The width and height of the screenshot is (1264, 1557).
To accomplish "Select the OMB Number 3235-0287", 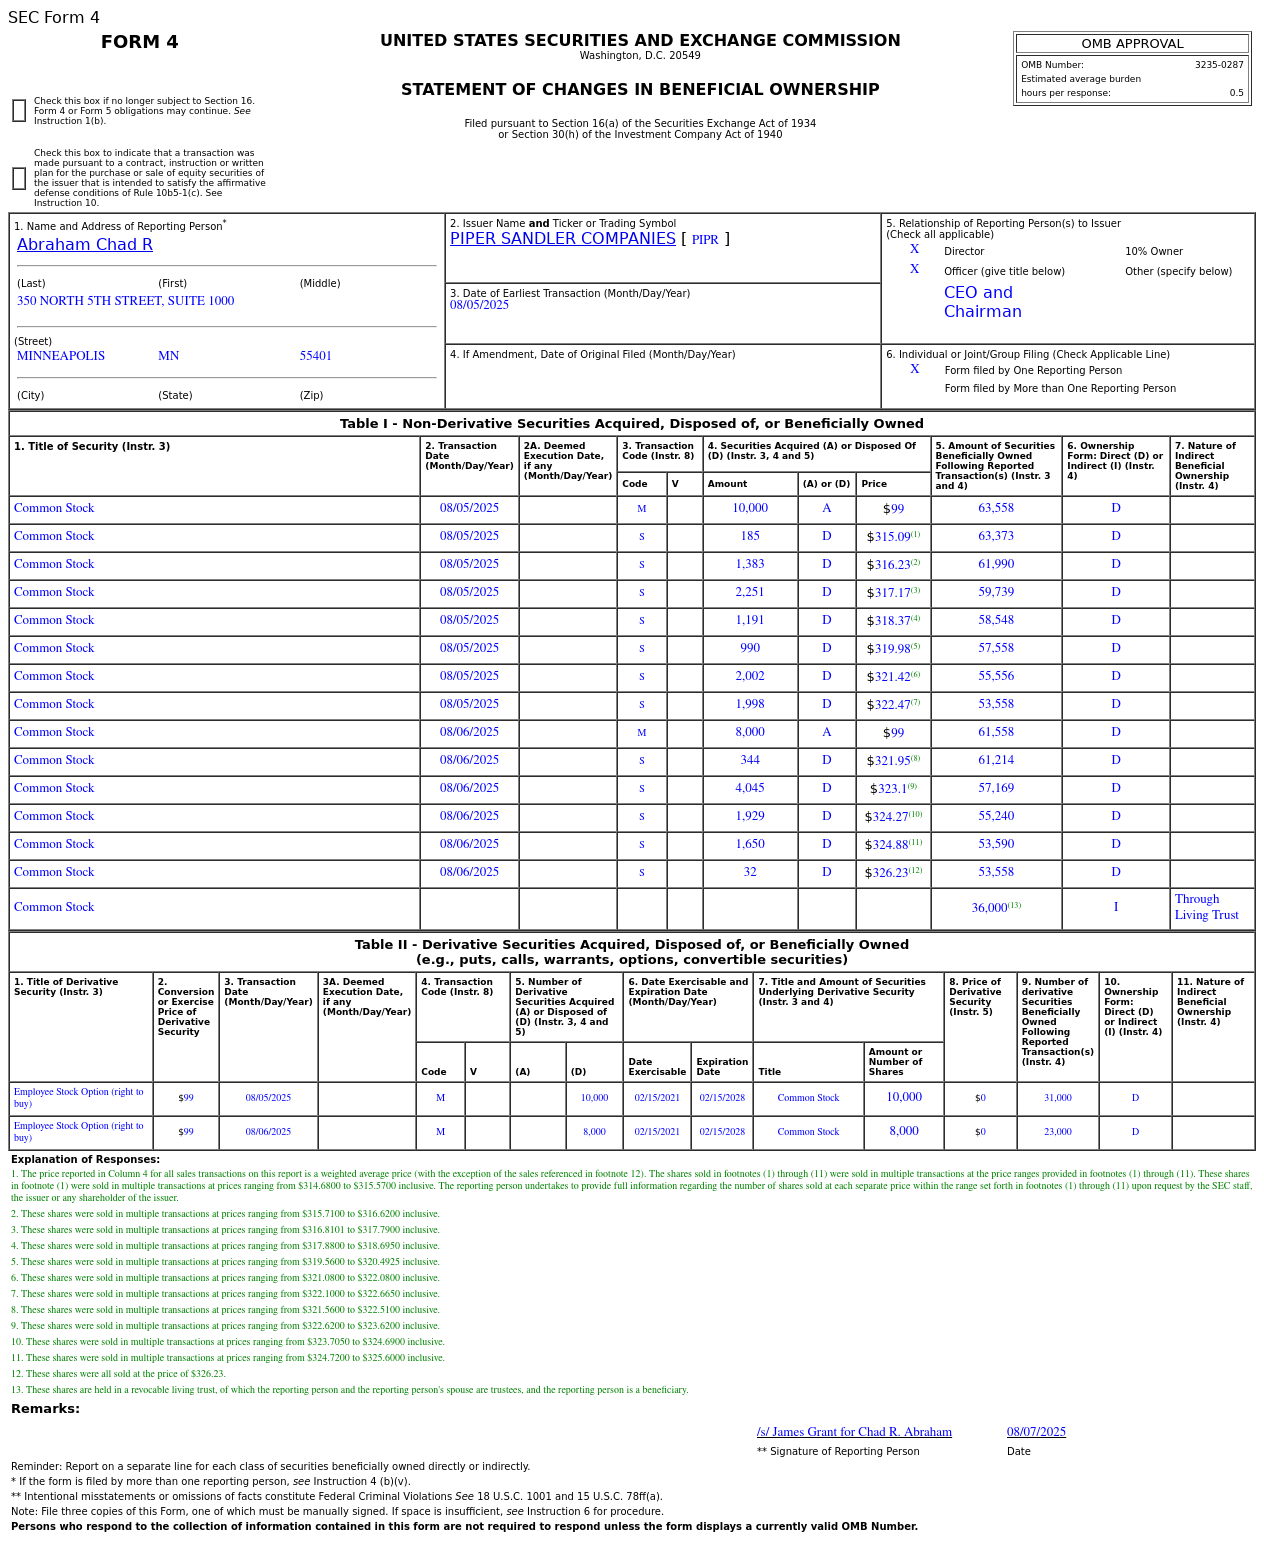I will (x=1219, y=65).
